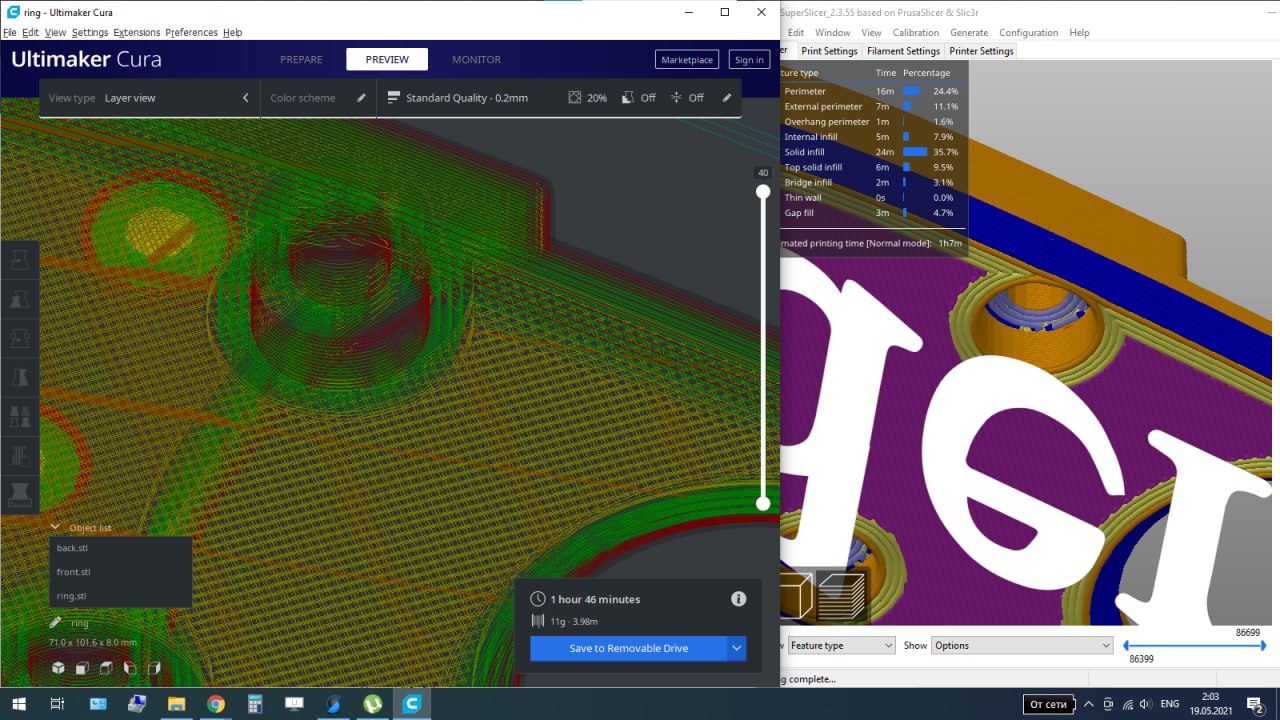The height and width of the screenshot is (720, 1280).
Task: Switch Cura camera to 3D view cube
Action: point(58,667)
